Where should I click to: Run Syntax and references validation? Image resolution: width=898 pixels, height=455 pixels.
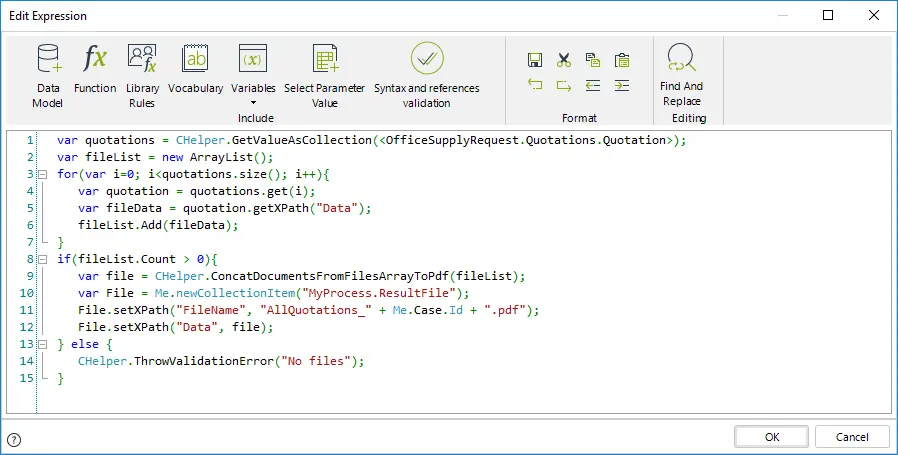[x=427, y=76]
